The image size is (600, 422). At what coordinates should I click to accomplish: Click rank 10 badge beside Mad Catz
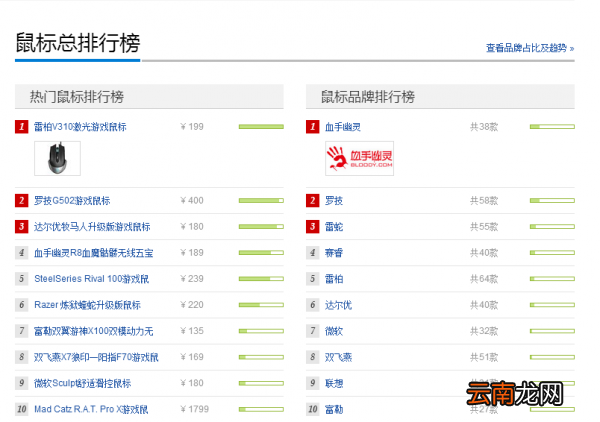21,409
